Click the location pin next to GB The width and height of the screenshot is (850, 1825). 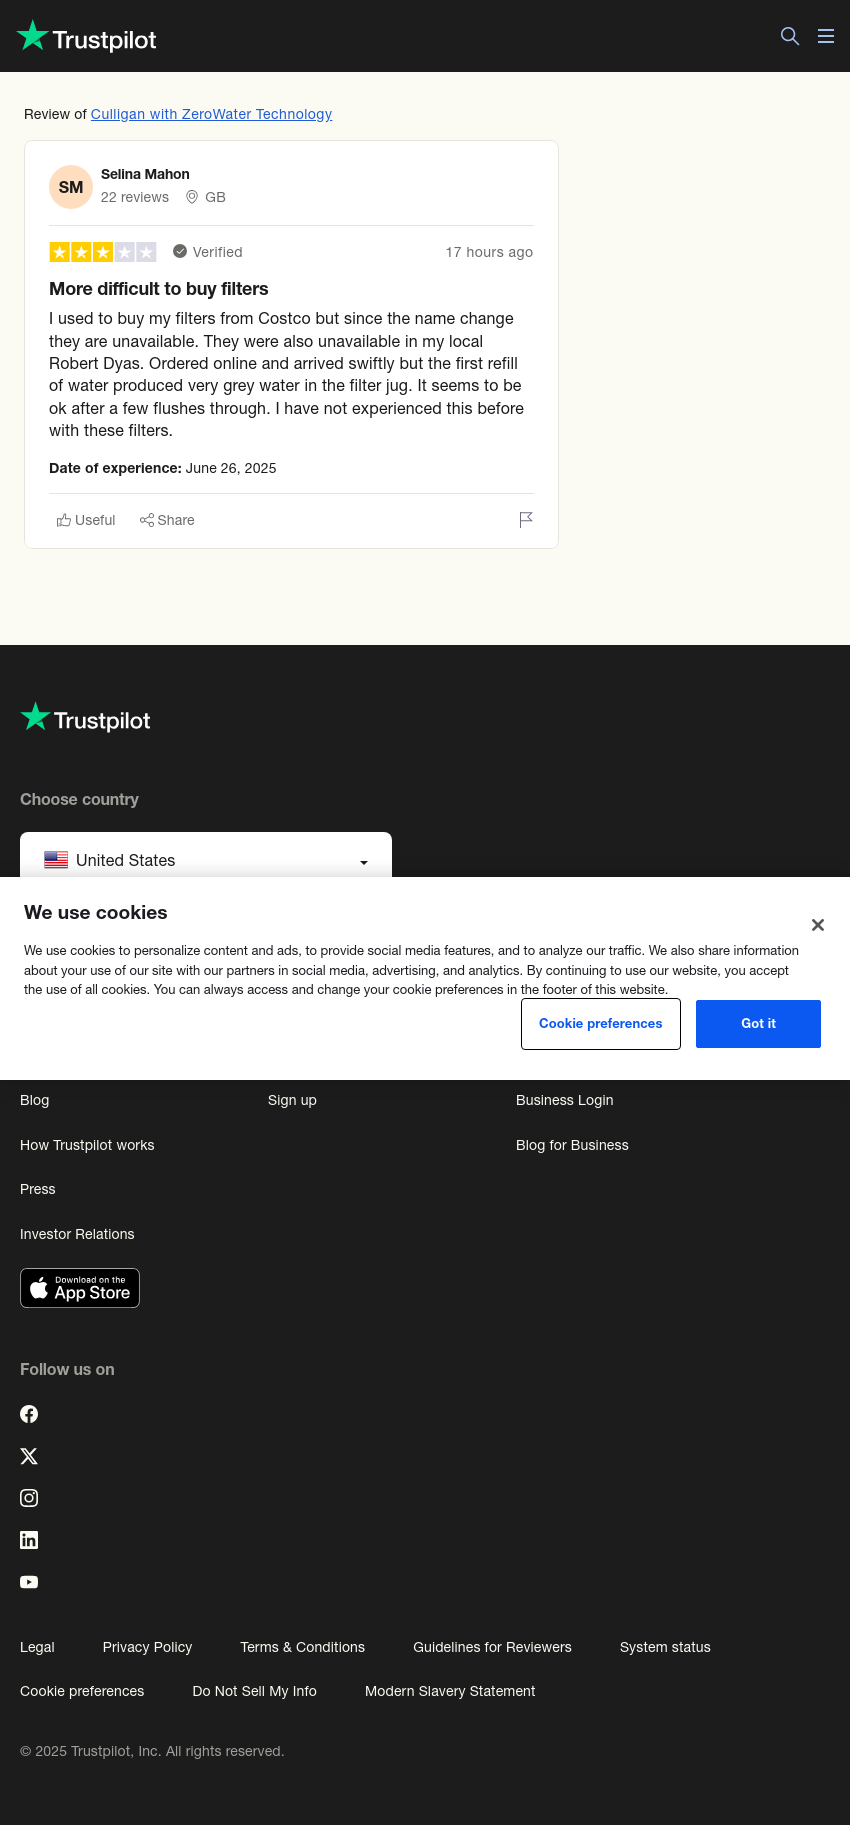[x=192, y=197]
